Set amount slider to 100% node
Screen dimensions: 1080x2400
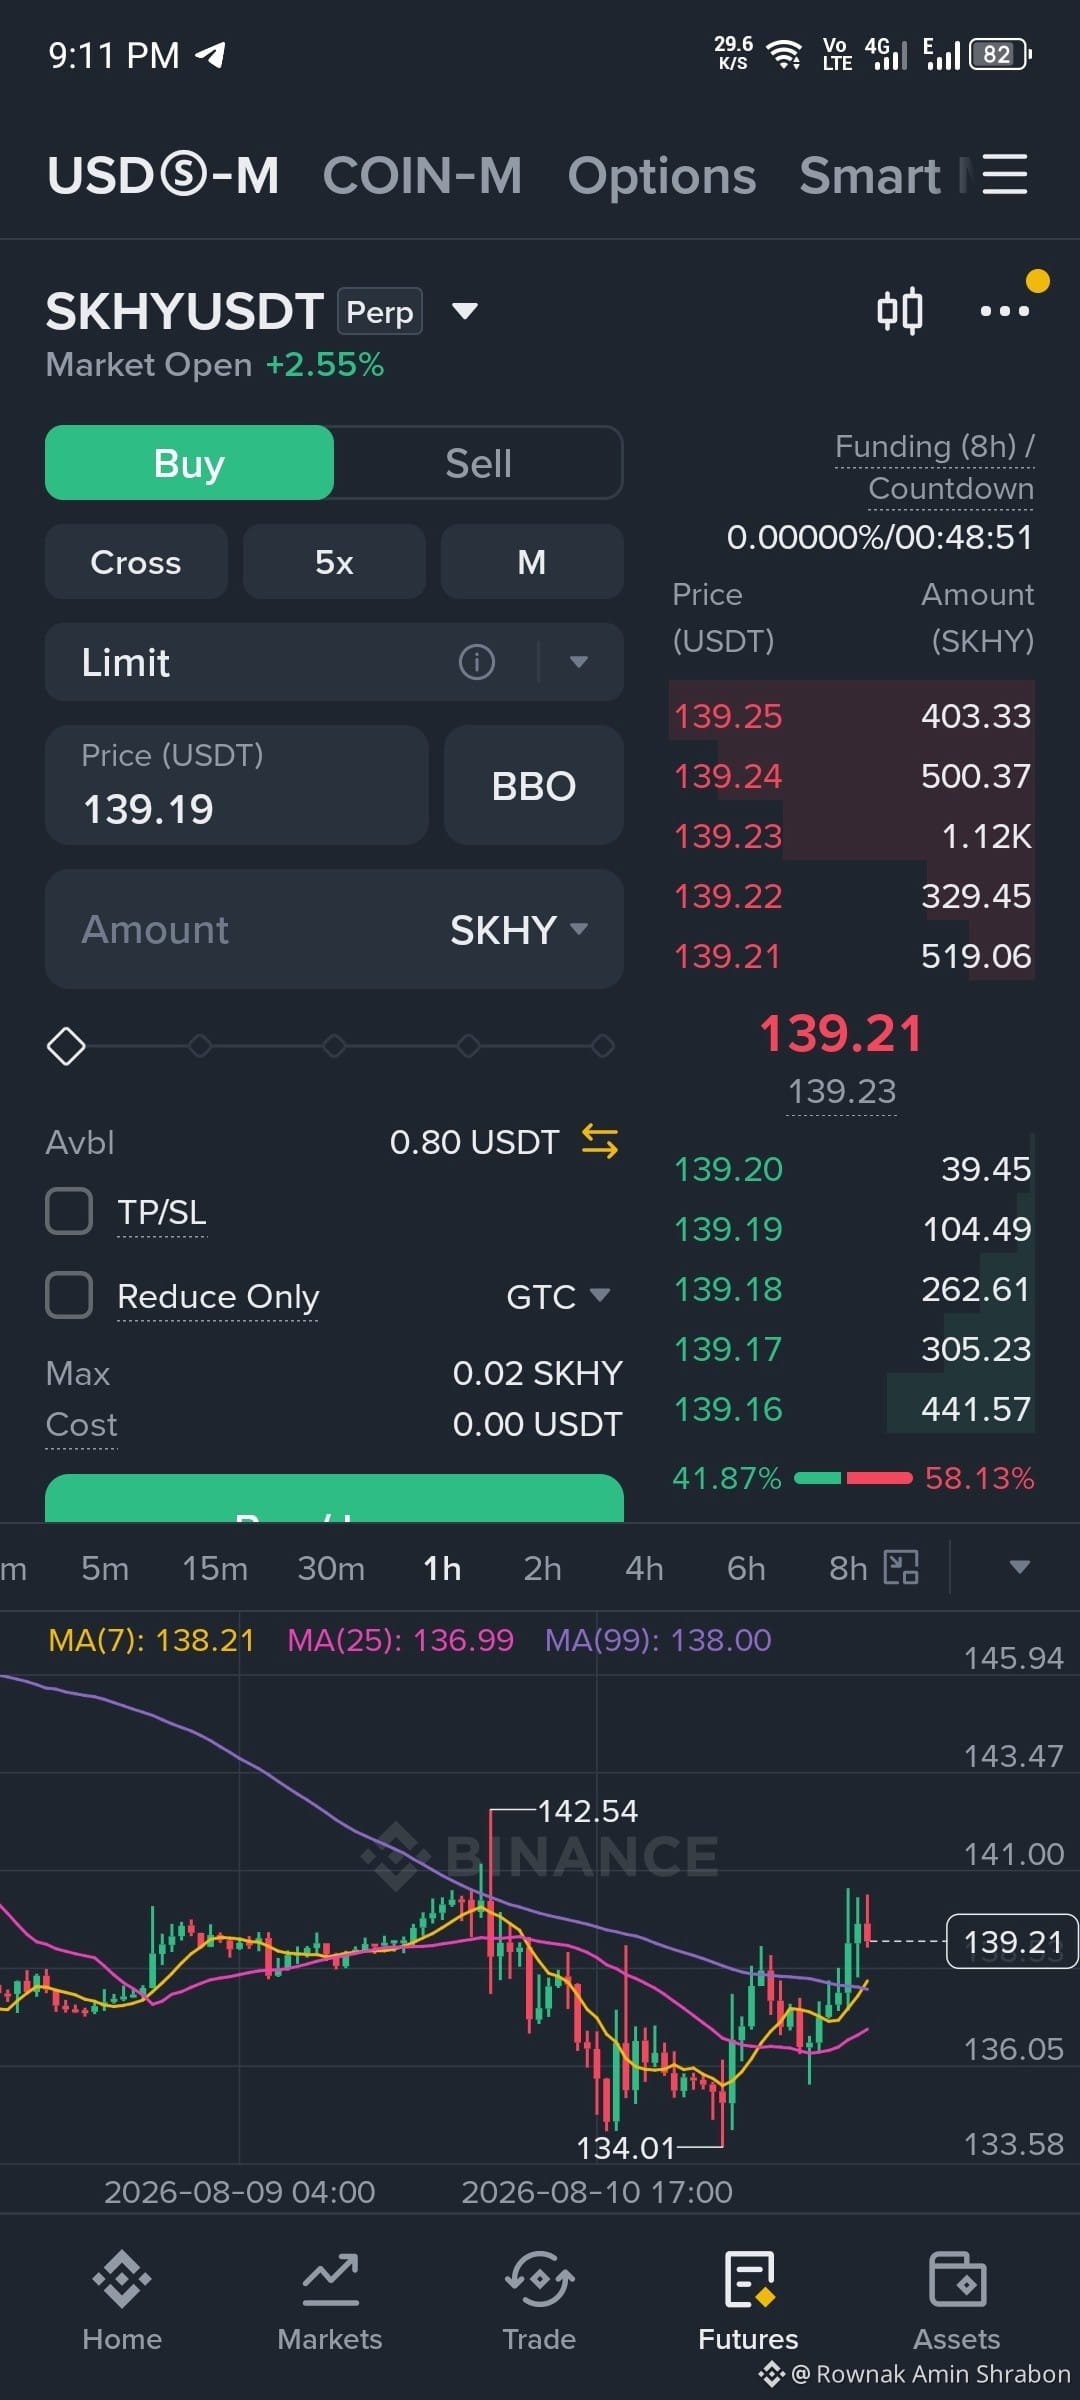(602, 1046)
